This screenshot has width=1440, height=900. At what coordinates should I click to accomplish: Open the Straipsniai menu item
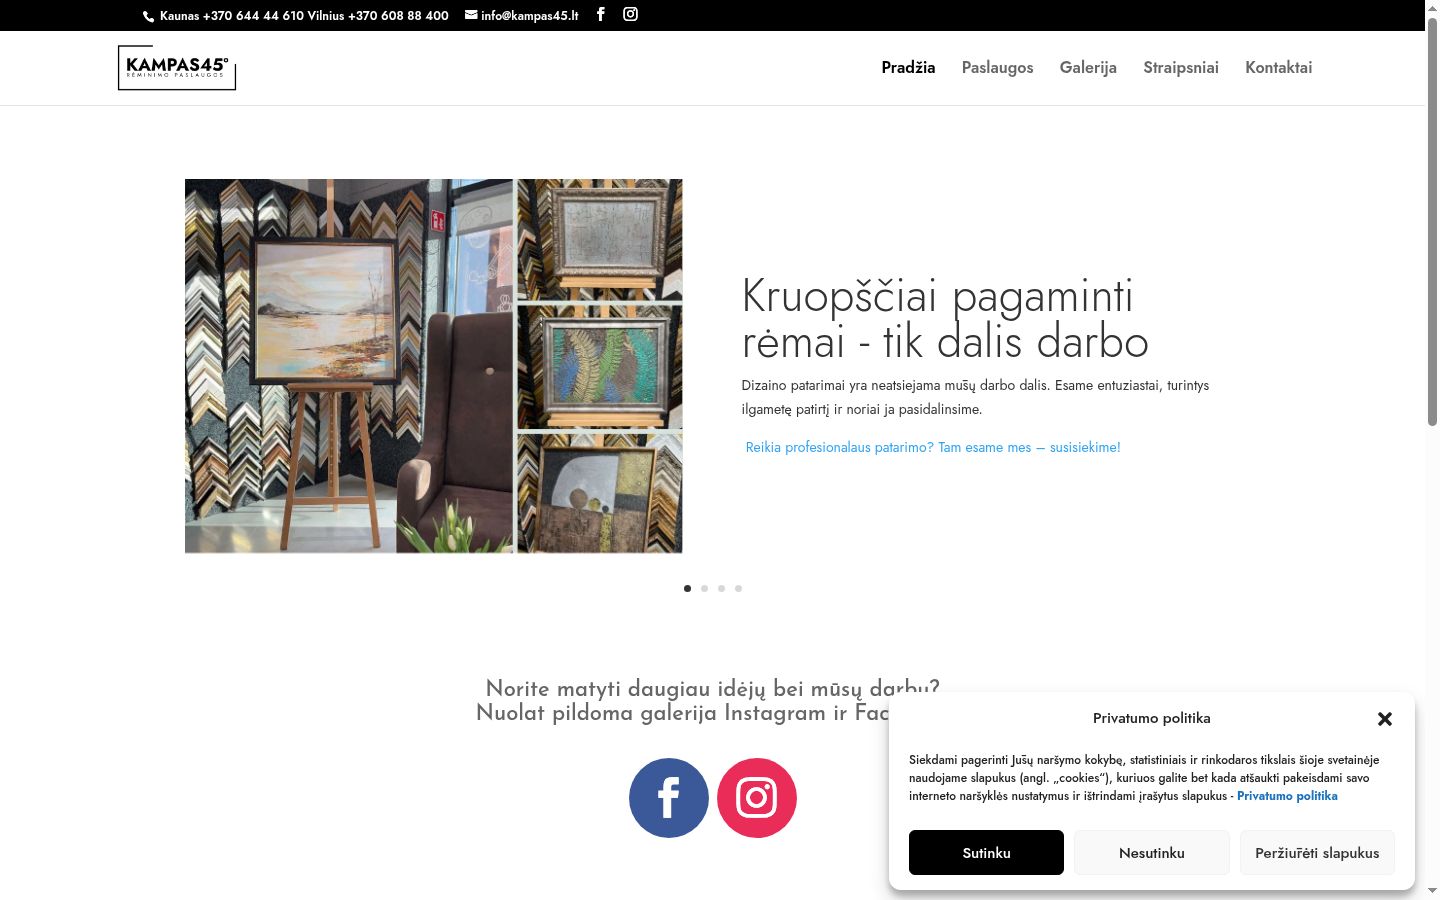1181,67
